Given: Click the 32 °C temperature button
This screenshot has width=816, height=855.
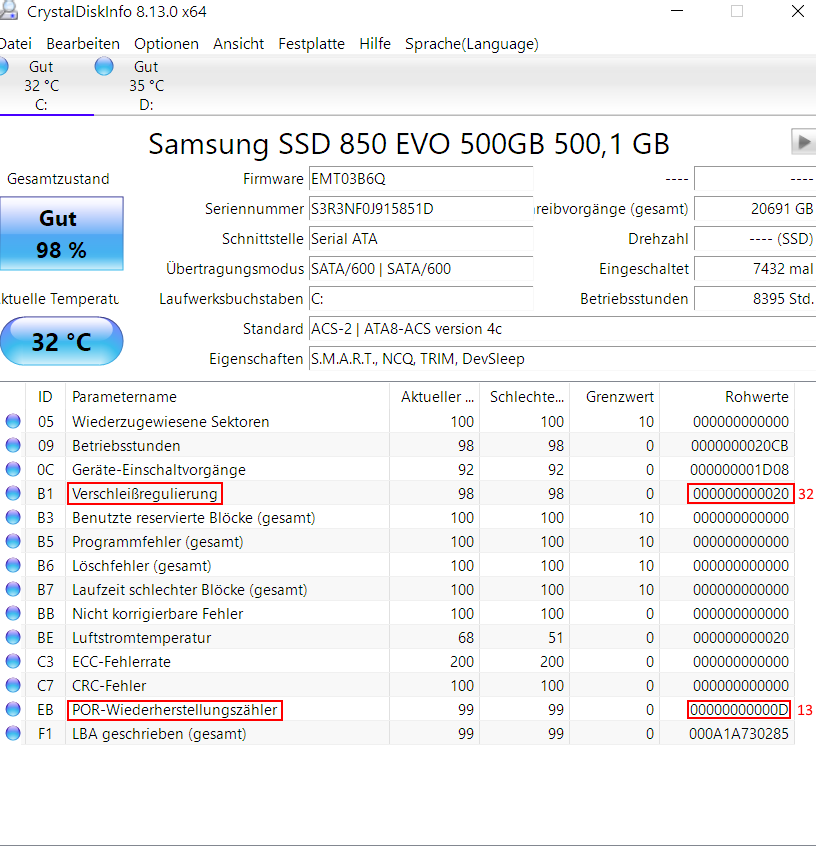Looking at the screenshot, I should coord(62,341).
